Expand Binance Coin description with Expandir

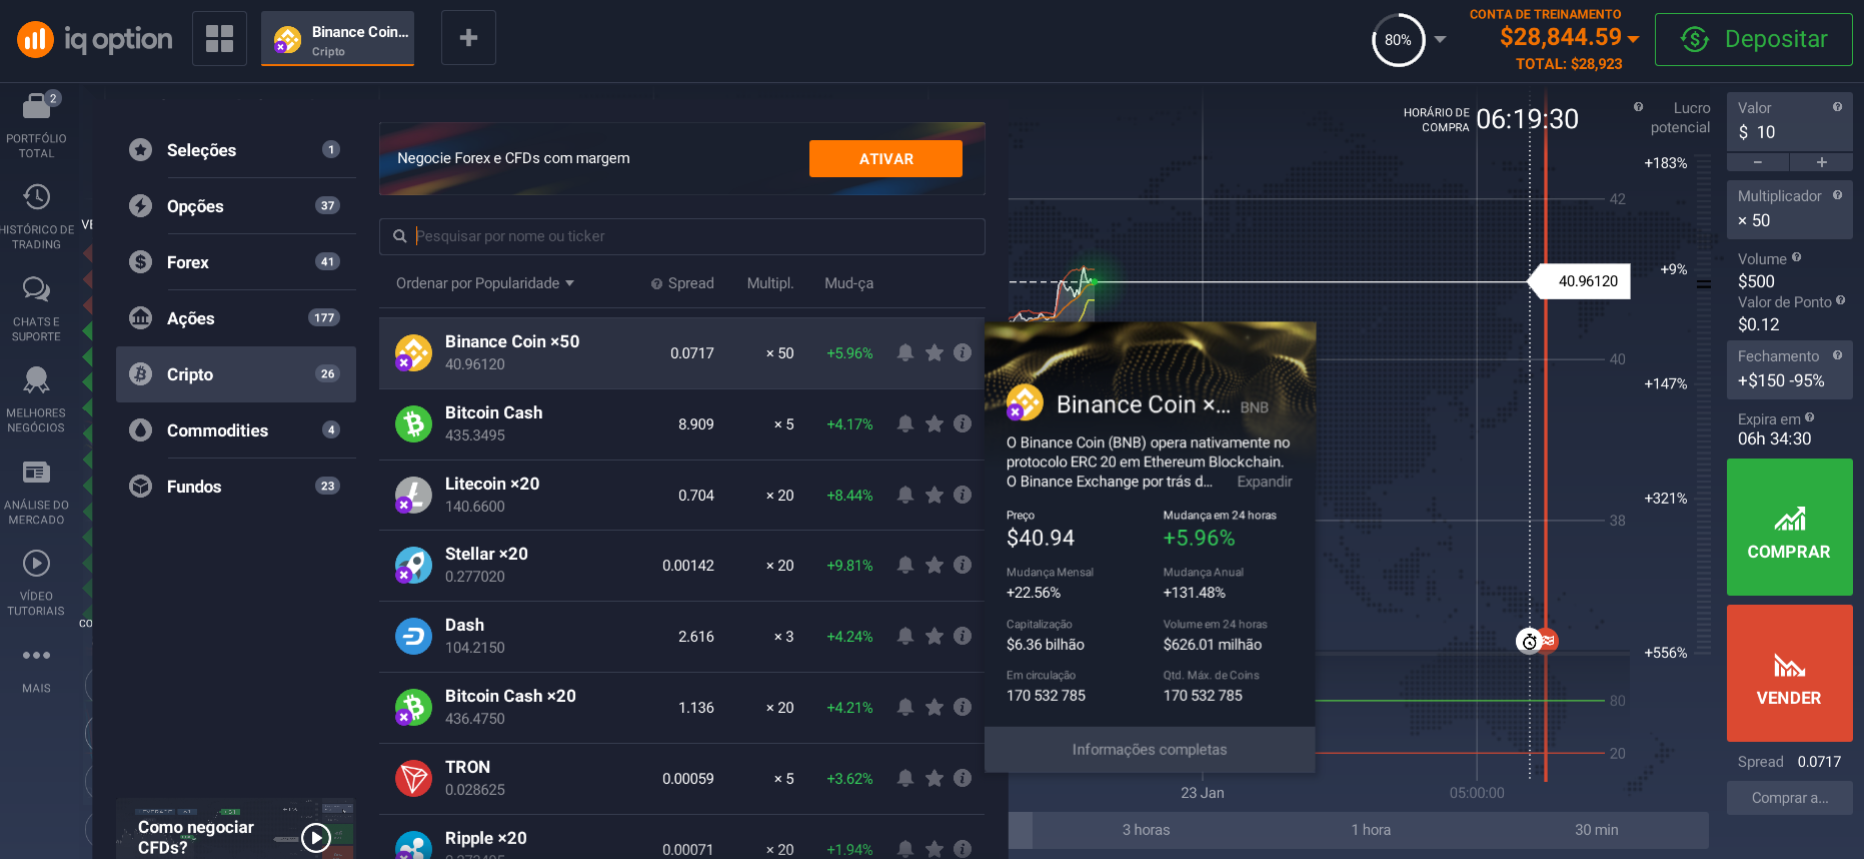point(1264,482)
